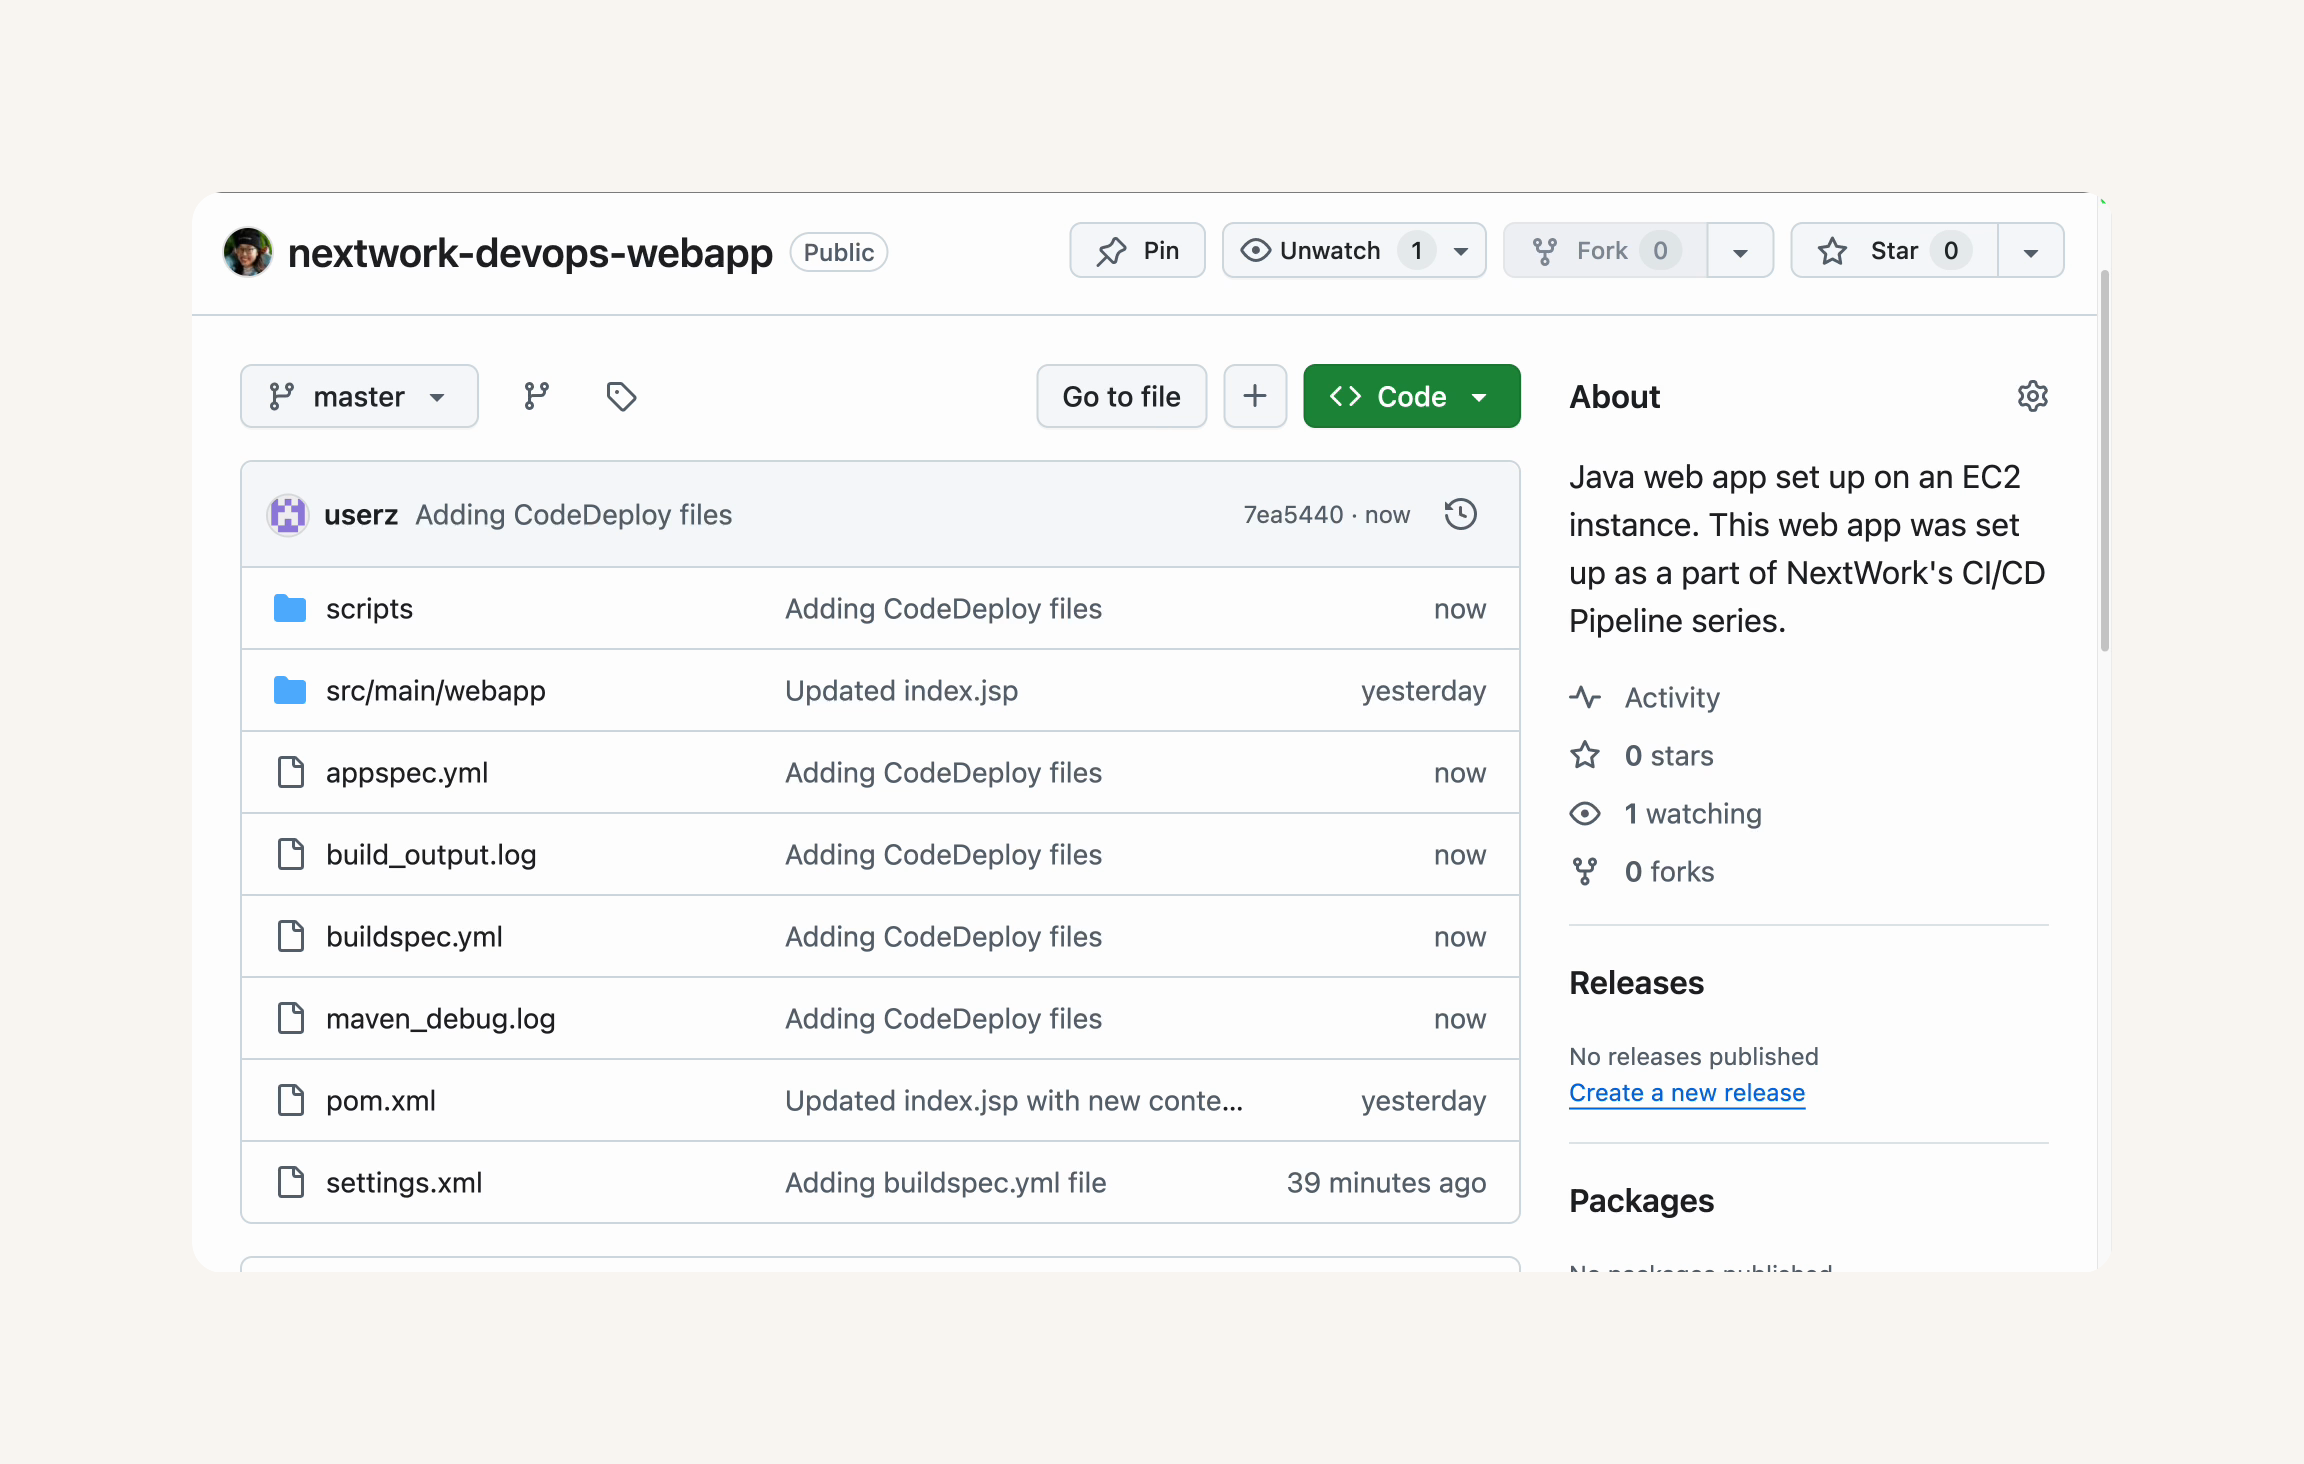Viewport: 2304px width, 1464px height.
Task: Open the src/main/webapp folder
Action: point(436,691)
